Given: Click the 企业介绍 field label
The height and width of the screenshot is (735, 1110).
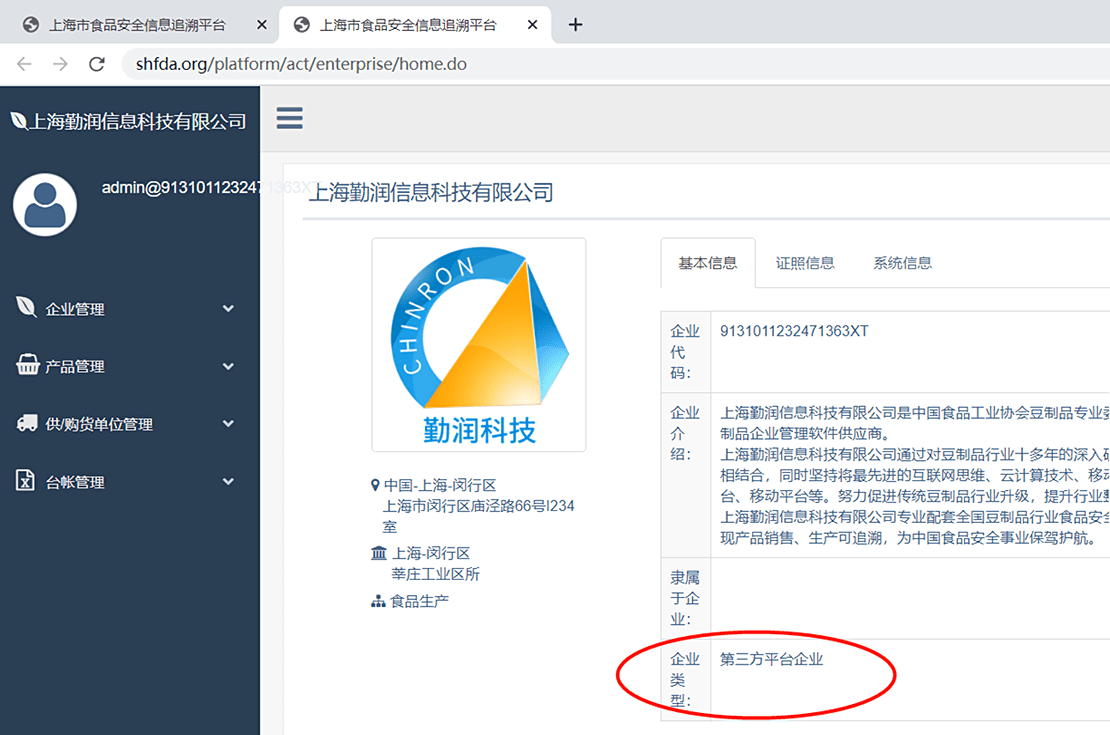Looking at the screenshot, I should click(685, 433).
